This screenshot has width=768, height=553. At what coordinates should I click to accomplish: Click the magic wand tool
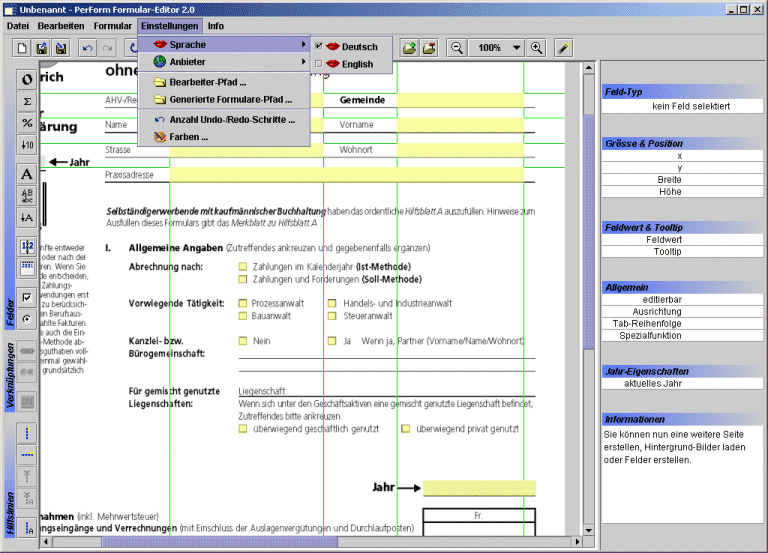click(564, 48)
